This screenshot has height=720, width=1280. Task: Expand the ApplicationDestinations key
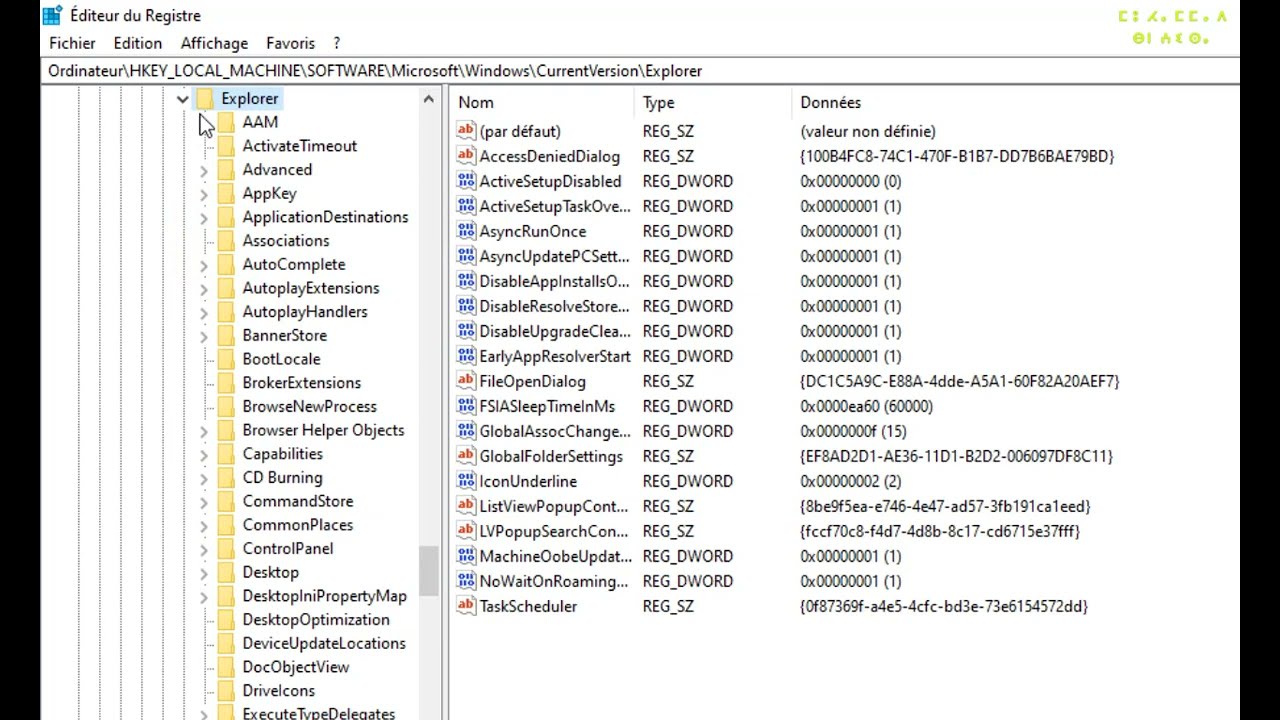click(204, 217)
